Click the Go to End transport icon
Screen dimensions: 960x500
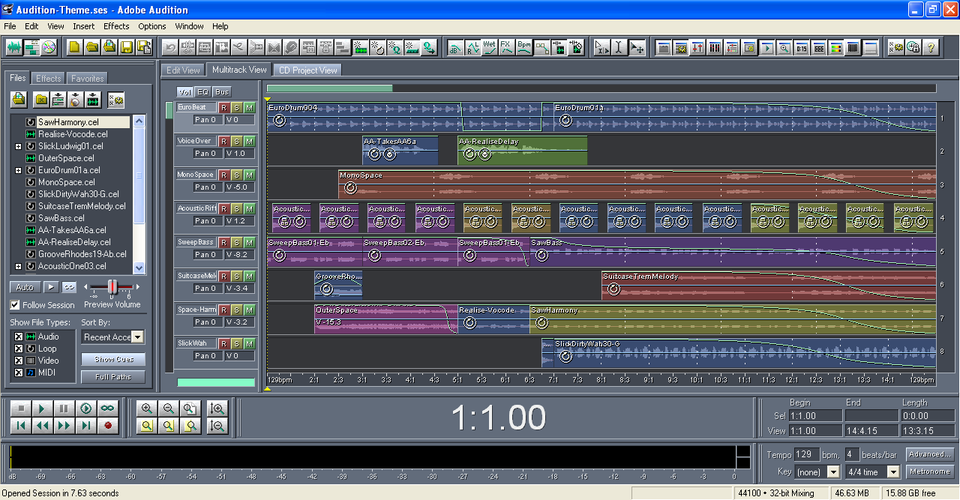[85, 425]
